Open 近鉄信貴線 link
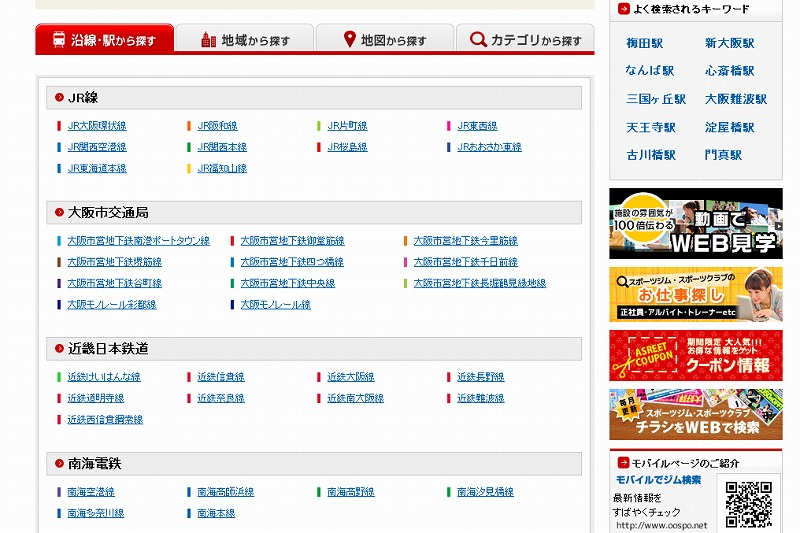The image size is (800, 533). pyautogui.click(x=221, y=377)
